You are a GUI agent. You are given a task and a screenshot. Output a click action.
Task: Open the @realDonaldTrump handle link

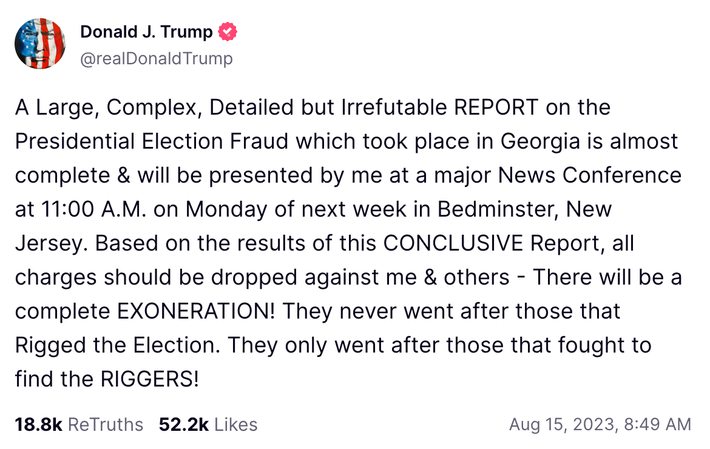156,58
